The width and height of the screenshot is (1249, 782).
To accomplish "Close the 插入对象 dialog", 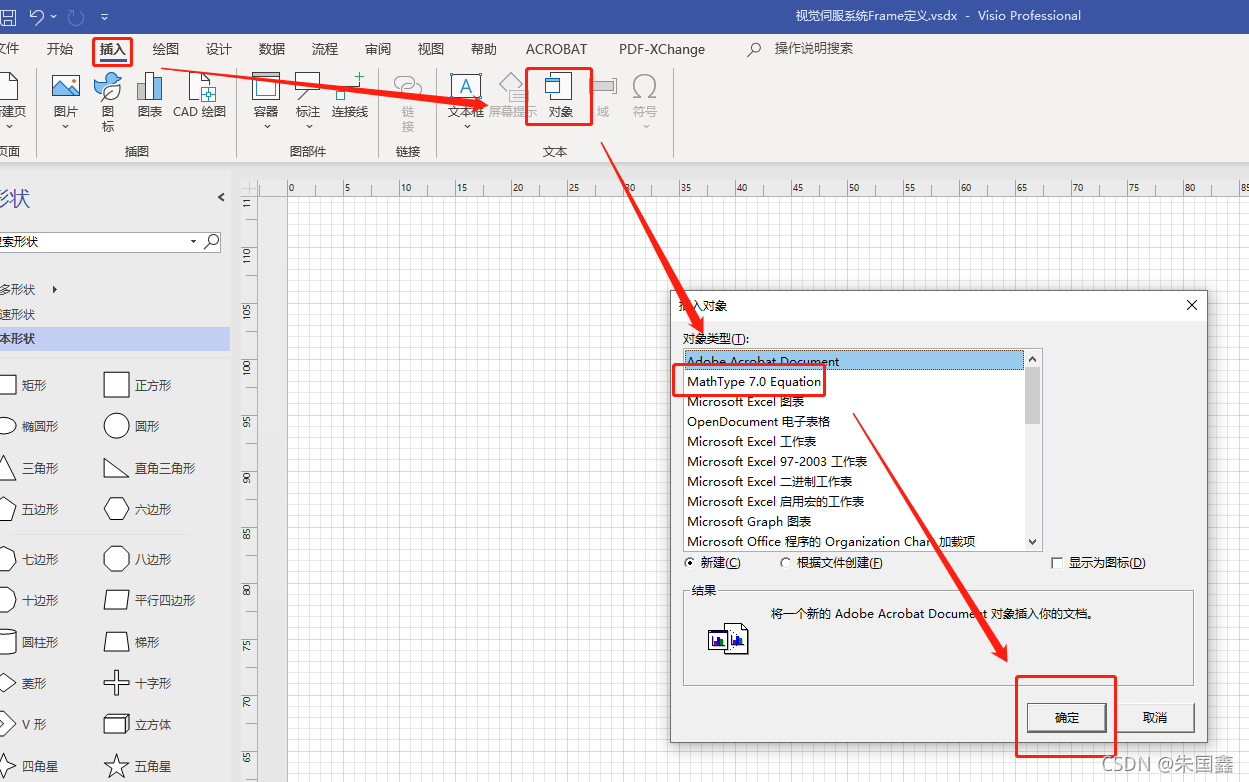I will [x=1191, y=305].
